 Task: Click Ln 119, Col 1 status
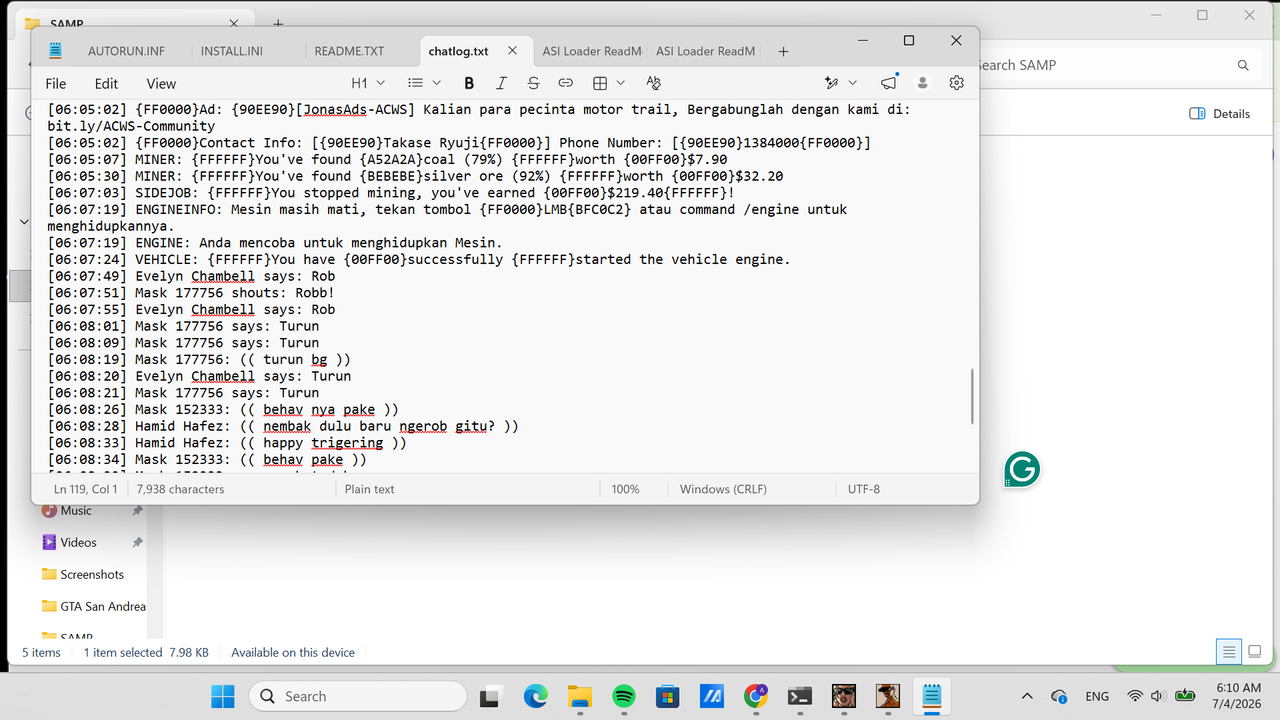pos(86,489)
